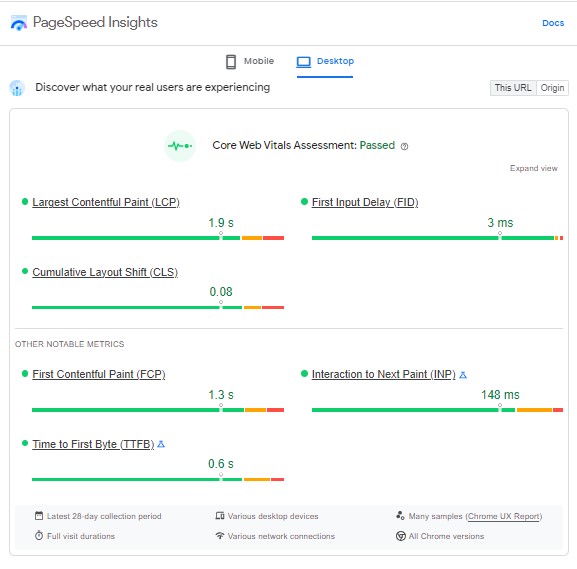Click Full visit durations text

tap(81, 536)
